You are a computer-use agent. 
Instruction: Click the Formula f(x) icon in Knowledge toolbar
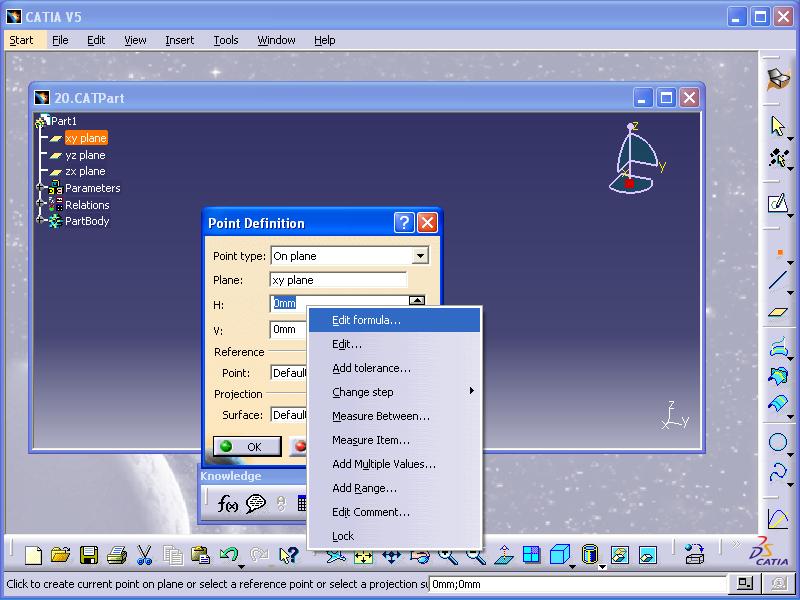pyautogui.click(x=227, y=504)
